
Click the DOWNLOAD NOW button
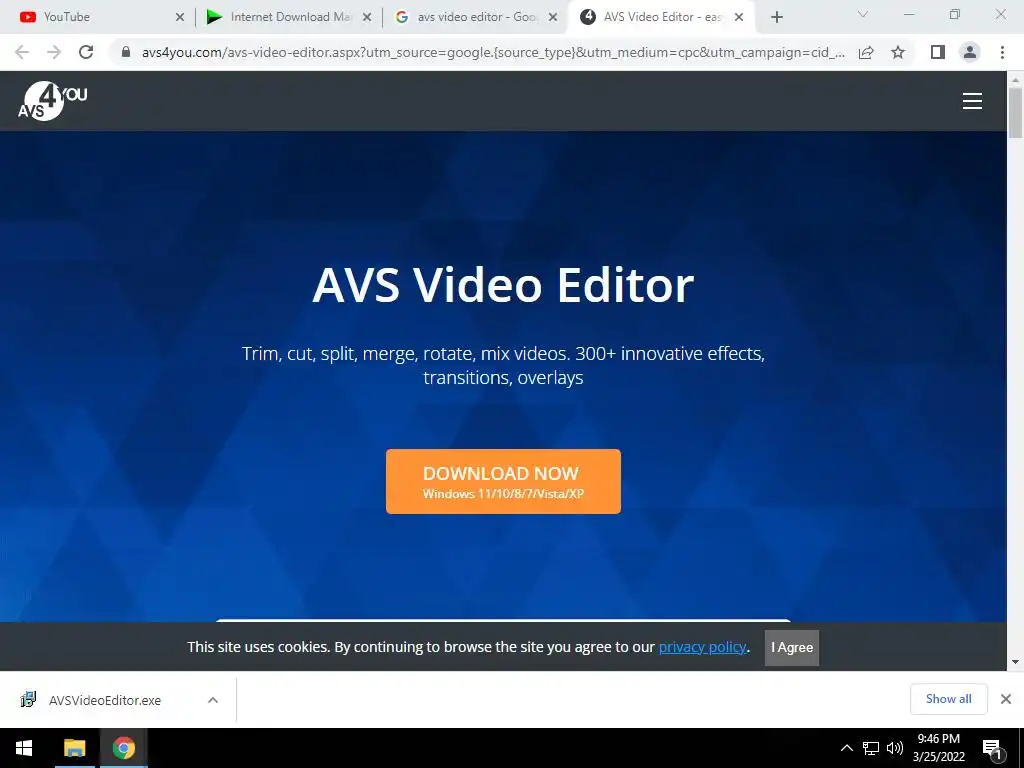[x=503, y=481]
